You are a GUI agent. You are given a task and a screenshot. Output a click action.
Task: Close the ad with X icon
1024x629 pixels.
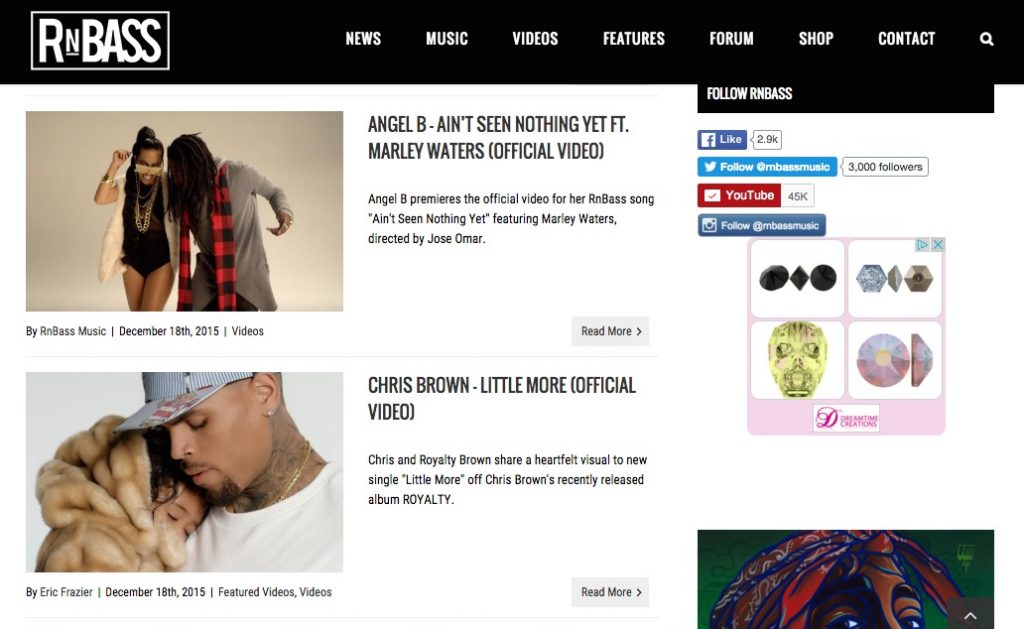pyautogui.click(x=938, y=244)
